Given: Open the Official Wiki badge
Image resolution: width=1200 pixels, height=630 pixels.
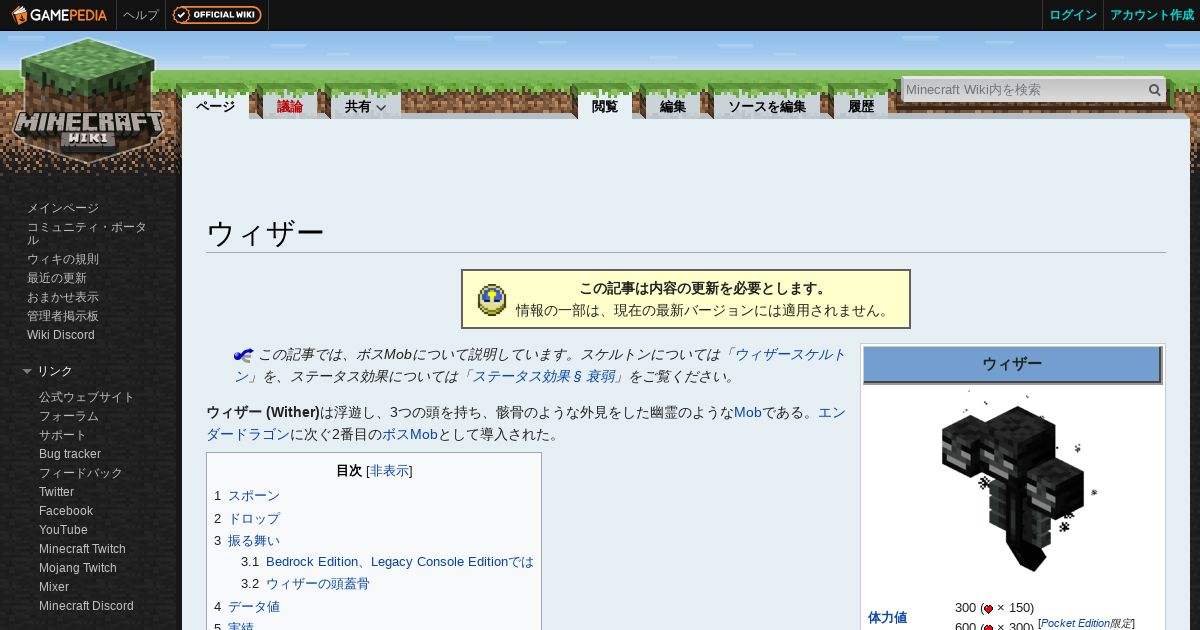Looking at the screenshot, I should (217, 15).
